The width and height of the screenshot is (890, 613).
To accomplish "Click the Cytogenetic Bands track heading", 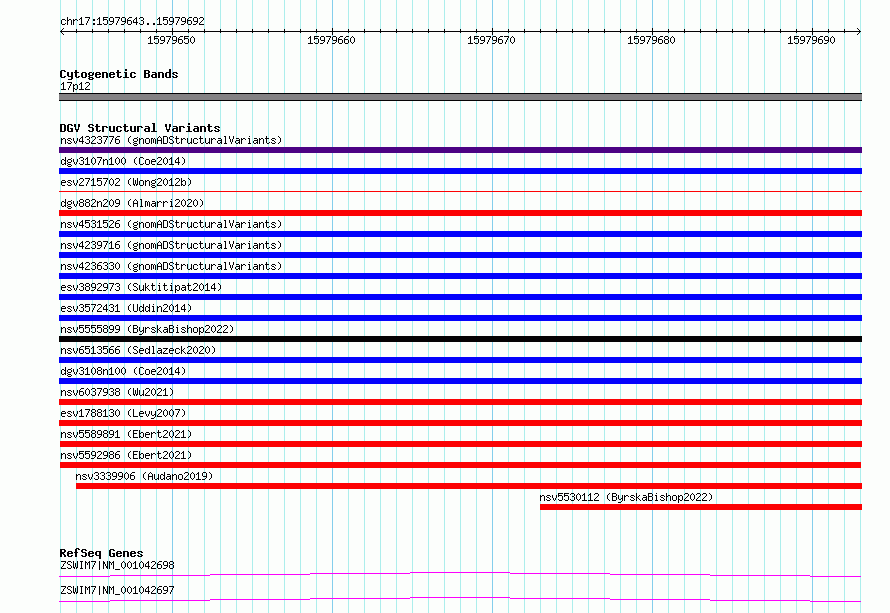I will 119,74.
